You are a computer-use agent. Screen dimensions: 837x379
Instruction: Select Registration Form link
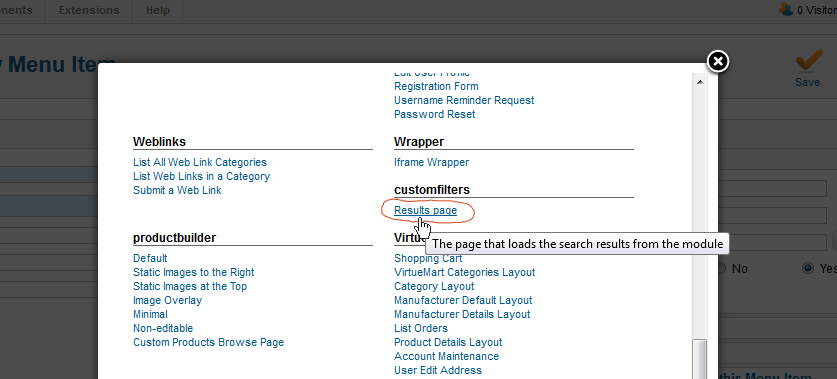[436, 86]
